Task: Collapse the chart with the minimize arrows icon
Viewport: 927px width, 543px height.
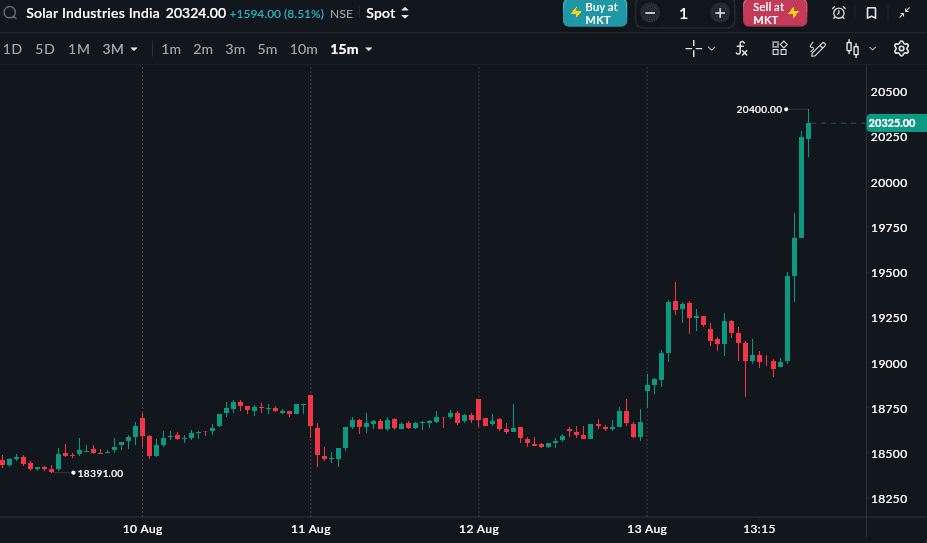Action: pyautogui.click(x=904, y=12)
